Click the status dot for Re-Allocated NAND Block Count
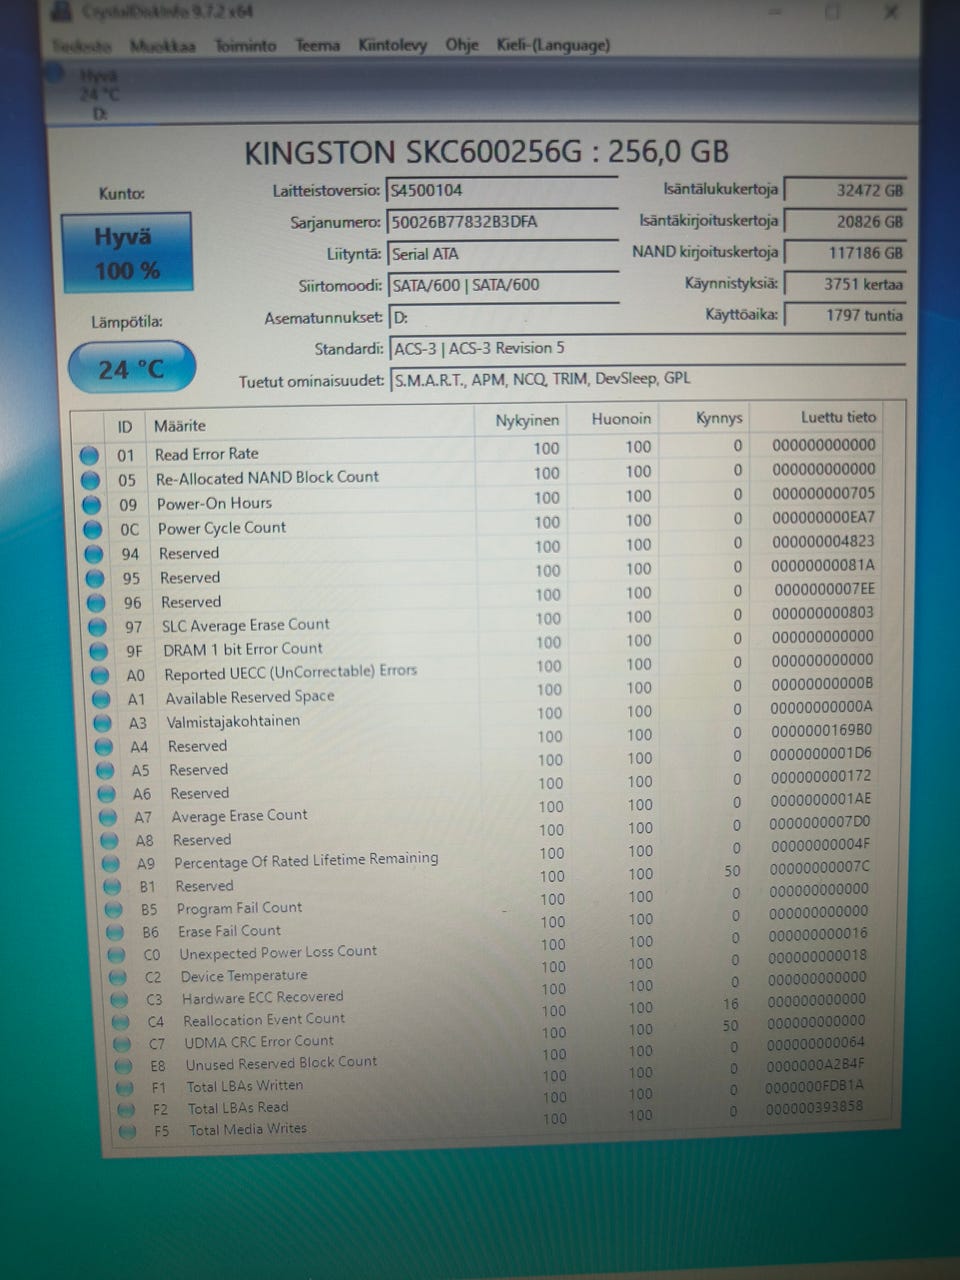 point(90,480)
